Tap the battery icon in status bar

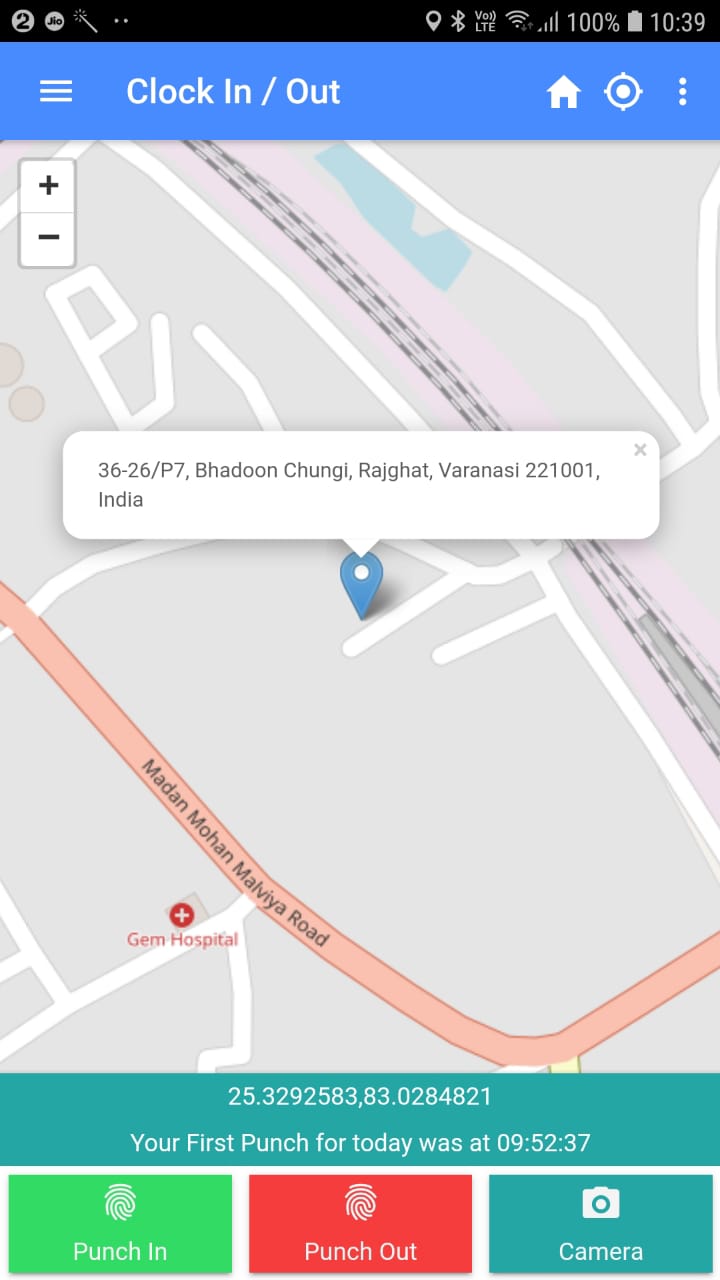coord(635,21)
